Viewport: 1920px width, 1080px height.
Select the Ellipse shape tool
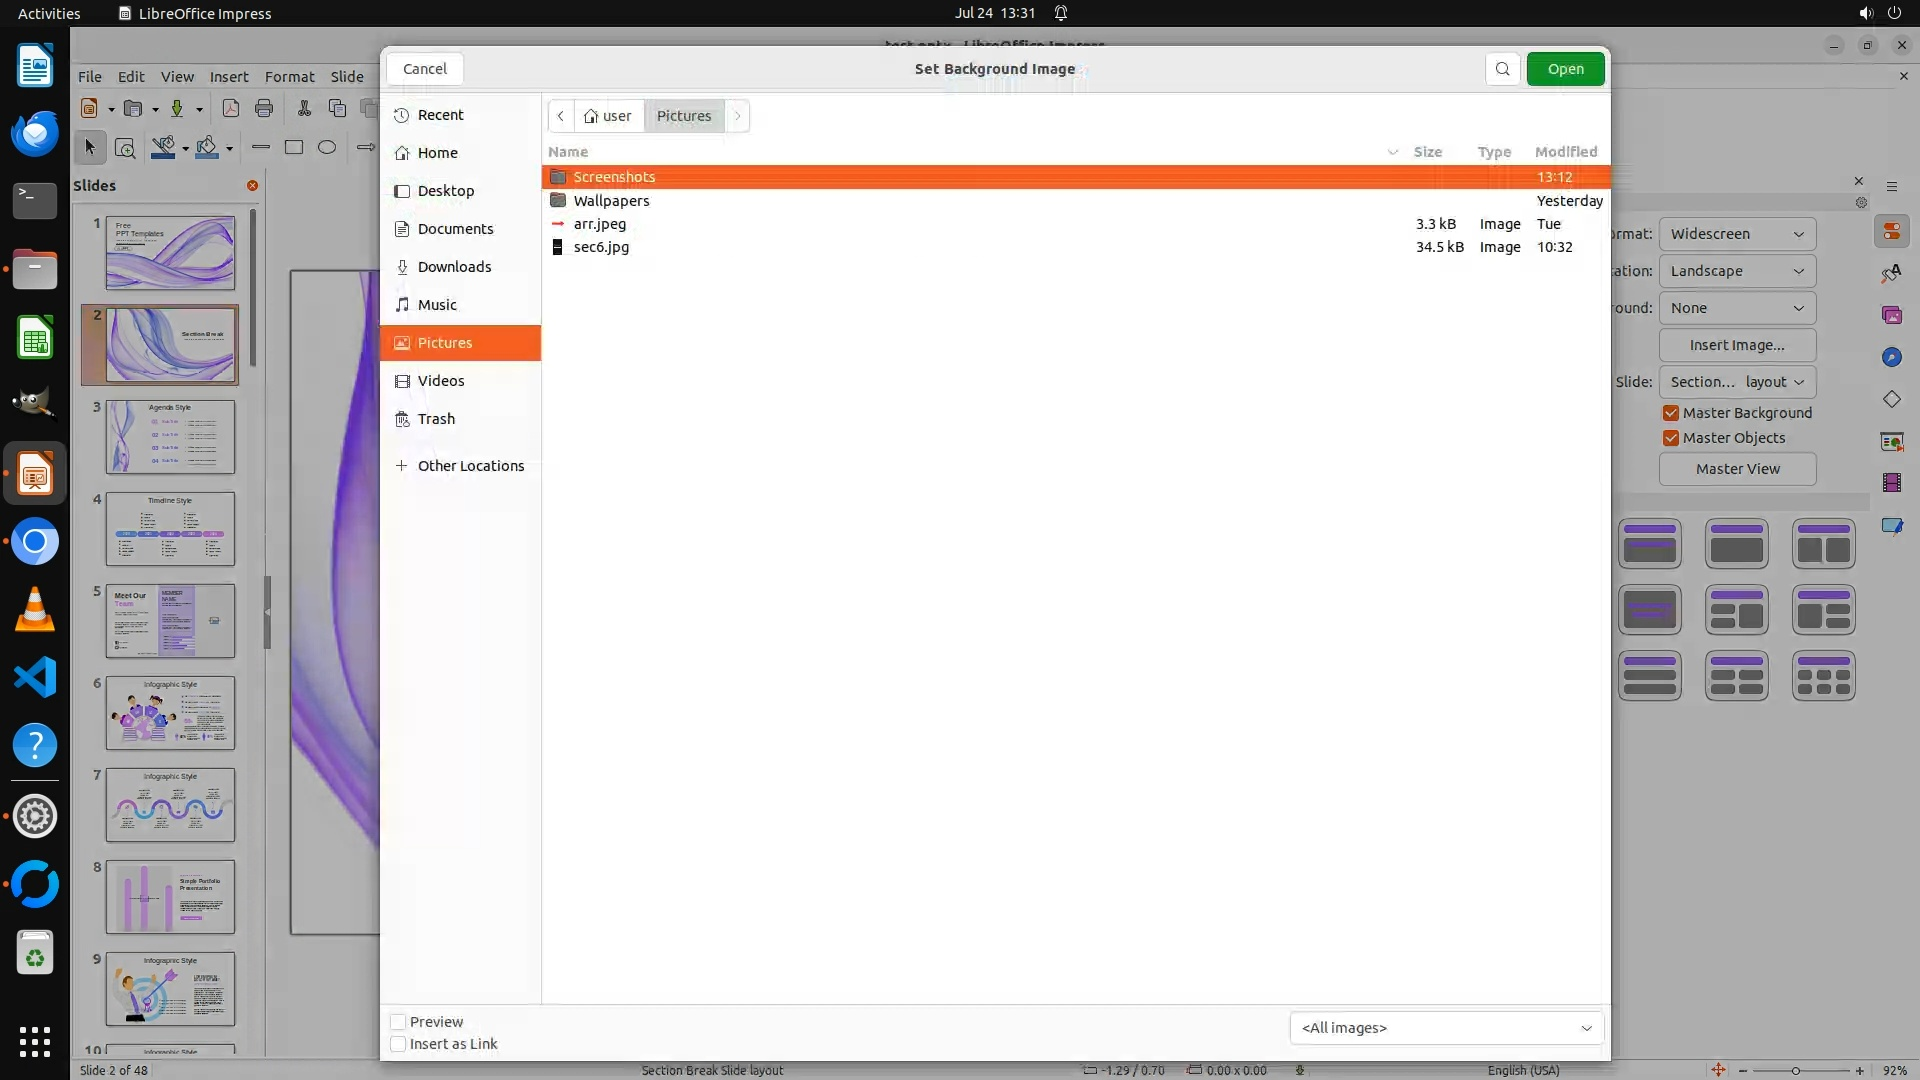[327, 147]
